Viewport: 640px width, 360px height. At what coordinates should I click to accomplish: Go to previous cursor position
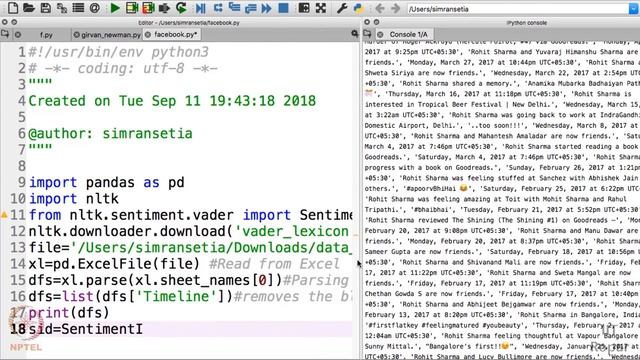(x=380, y=8)
